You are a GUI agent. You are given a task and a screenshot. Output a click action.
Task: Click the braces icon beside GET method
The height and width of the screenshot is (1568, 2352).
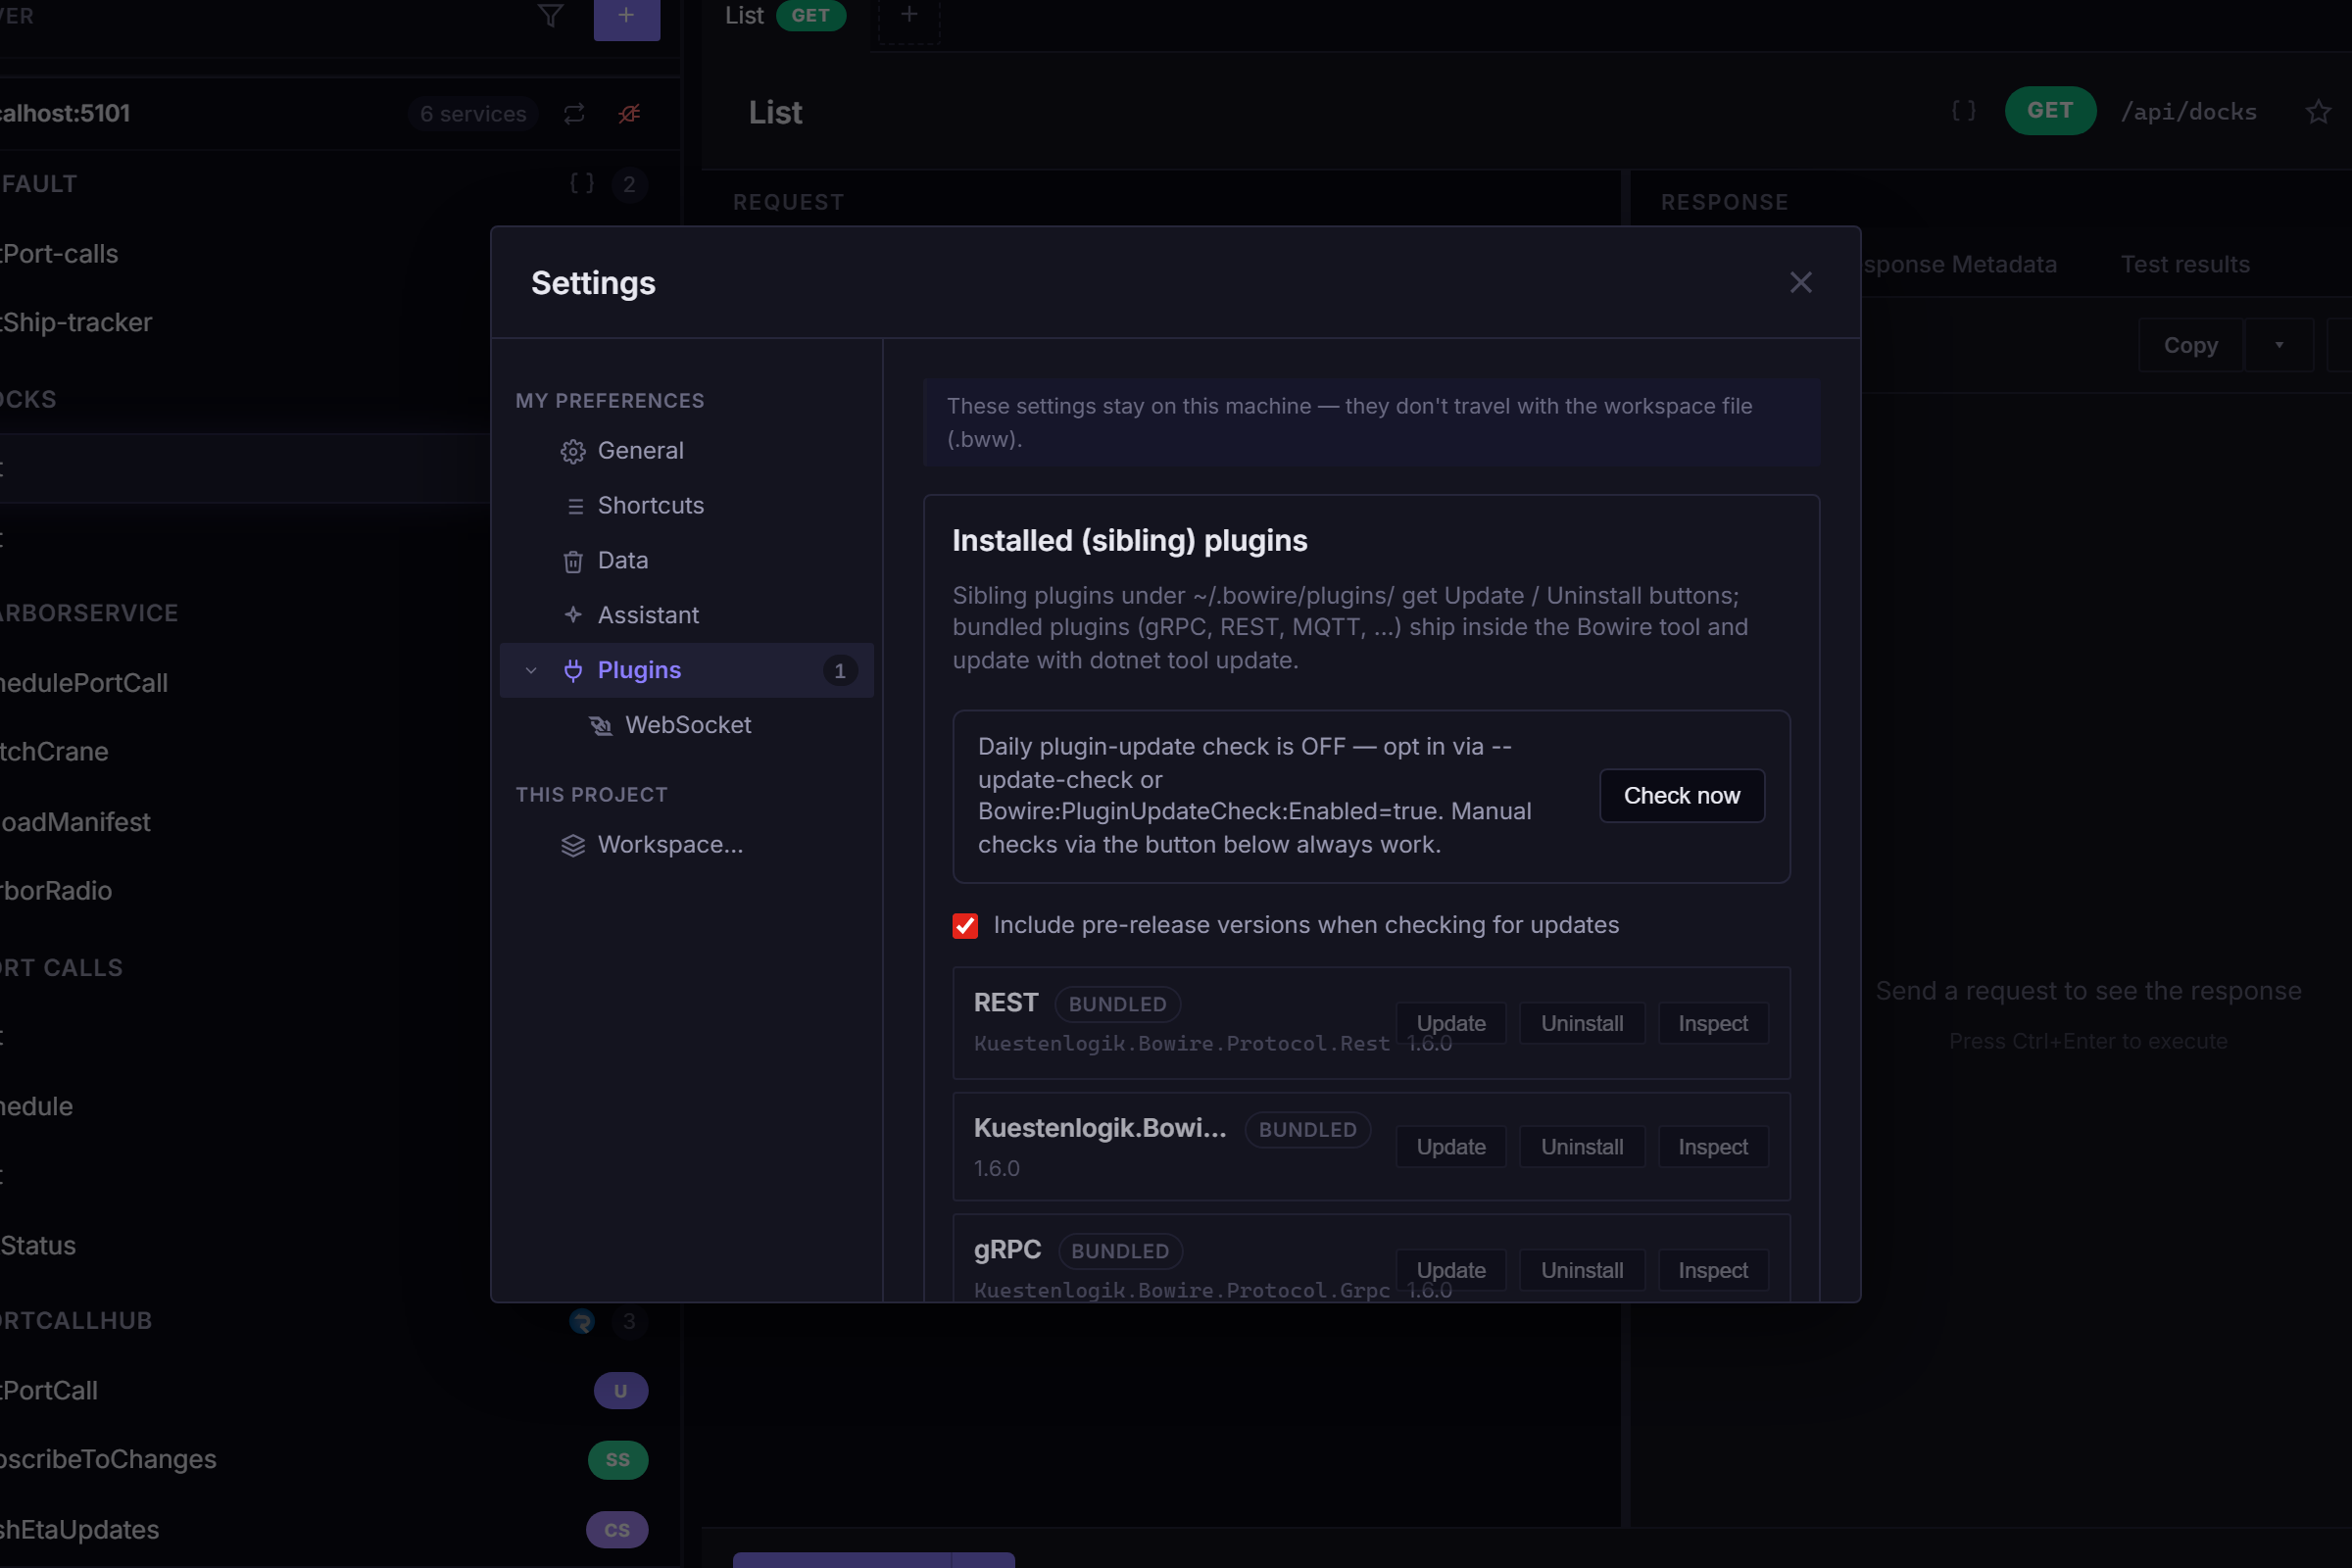[1964, 110]
